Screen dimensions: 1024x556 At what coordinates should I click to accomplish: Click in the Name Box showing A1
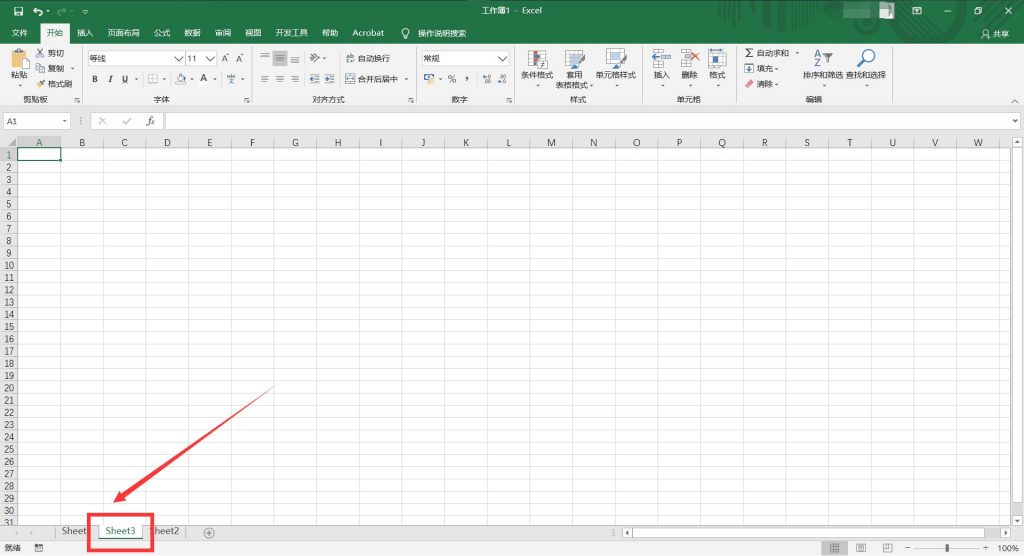tap(31, 121)
